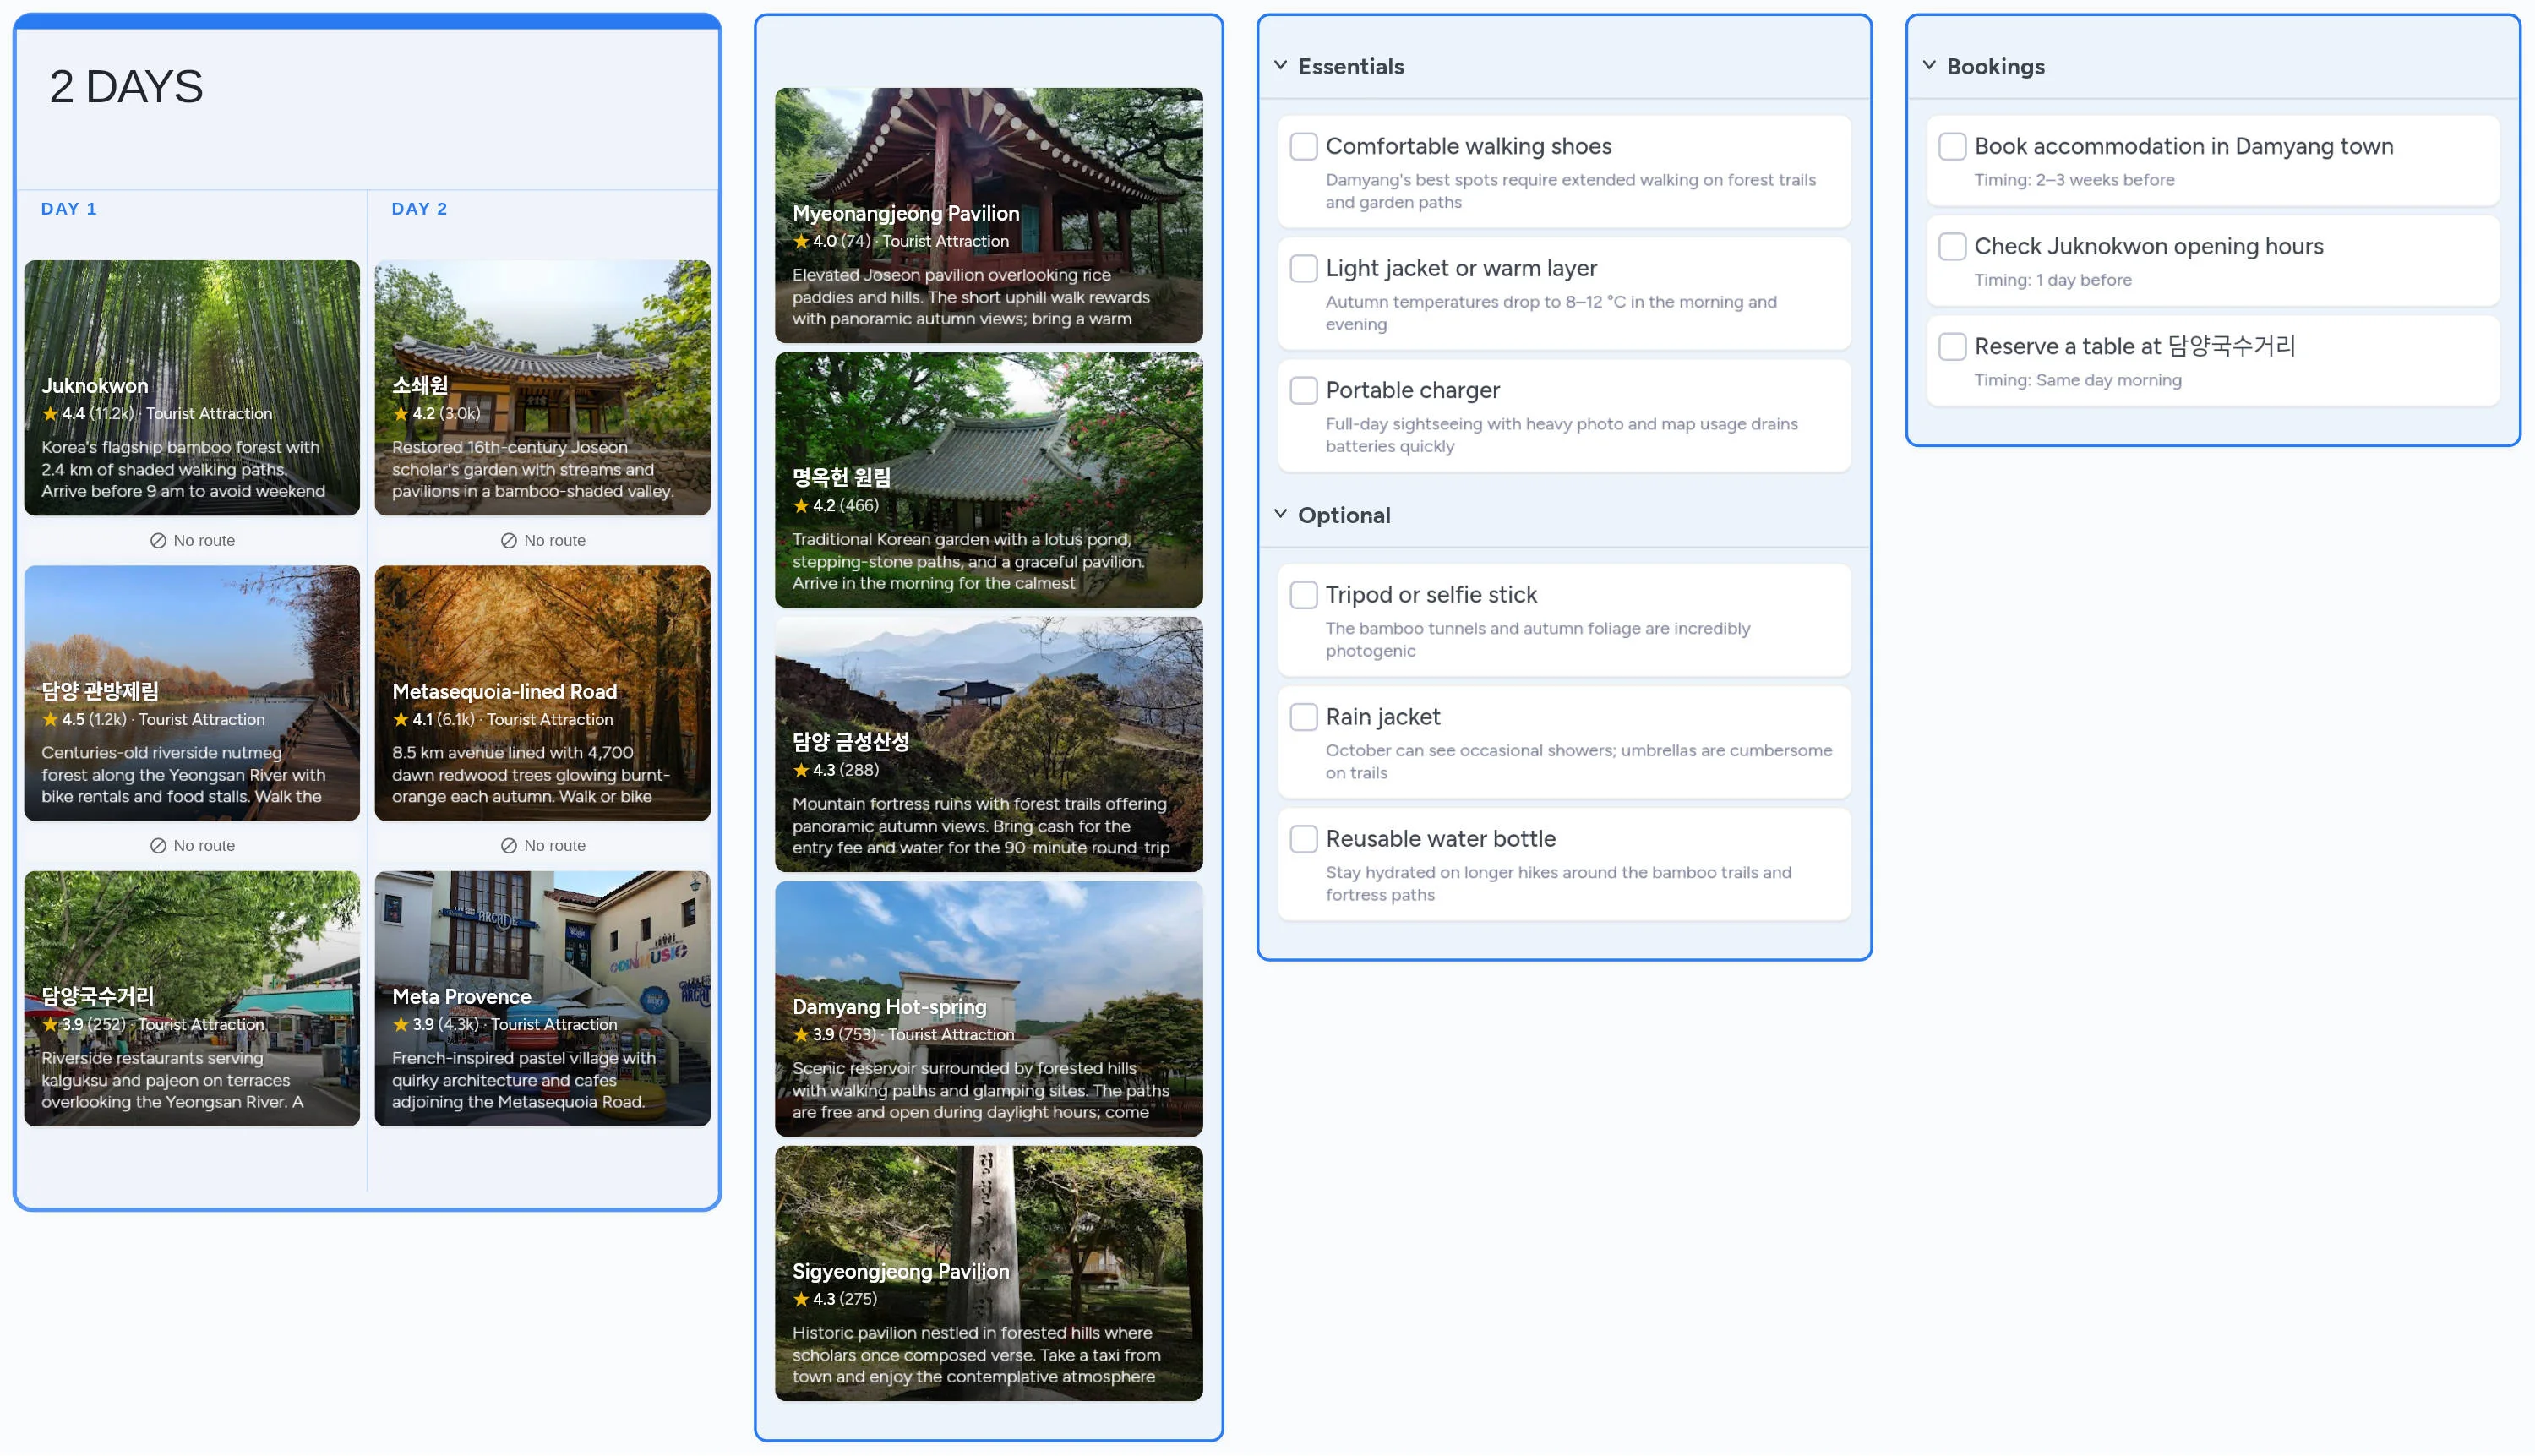Select the DAY 2 column header
The height and width of the screenshot is (1456, 2535).
pos(420,209)
